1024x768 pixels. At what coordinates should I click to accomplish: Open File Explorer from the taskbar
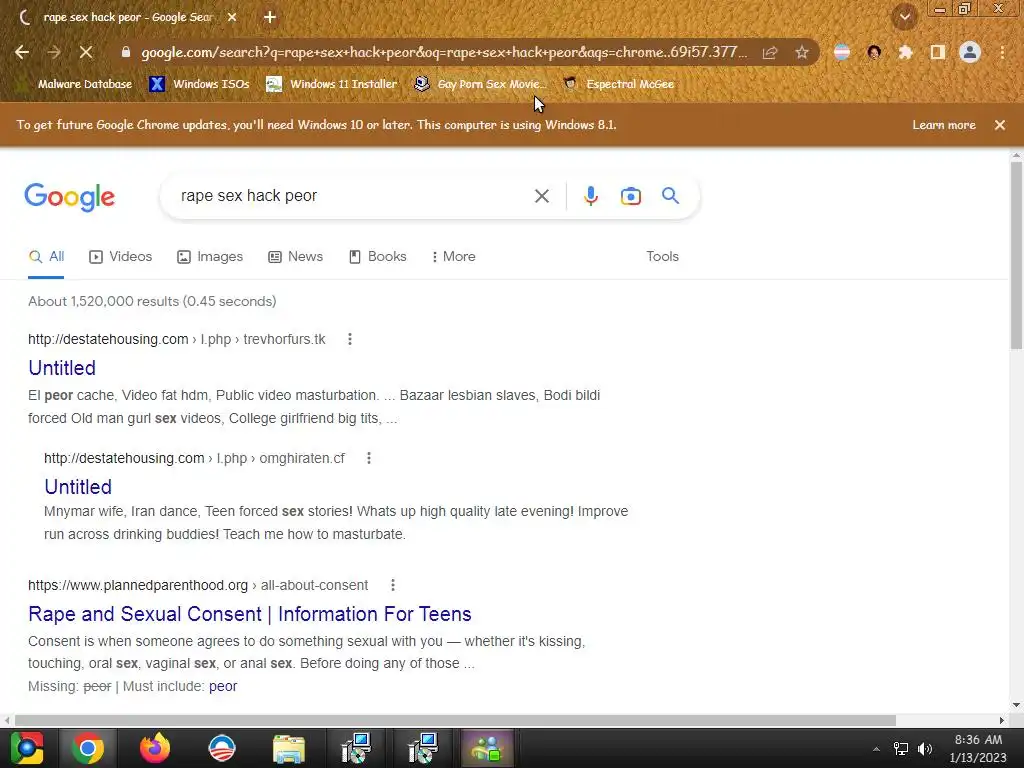[x=289, y=748]
